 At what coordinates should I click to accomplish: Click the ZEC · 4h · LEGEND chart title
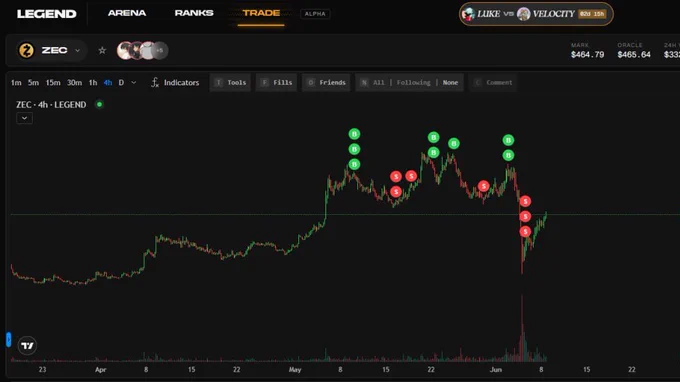[51, 104]
